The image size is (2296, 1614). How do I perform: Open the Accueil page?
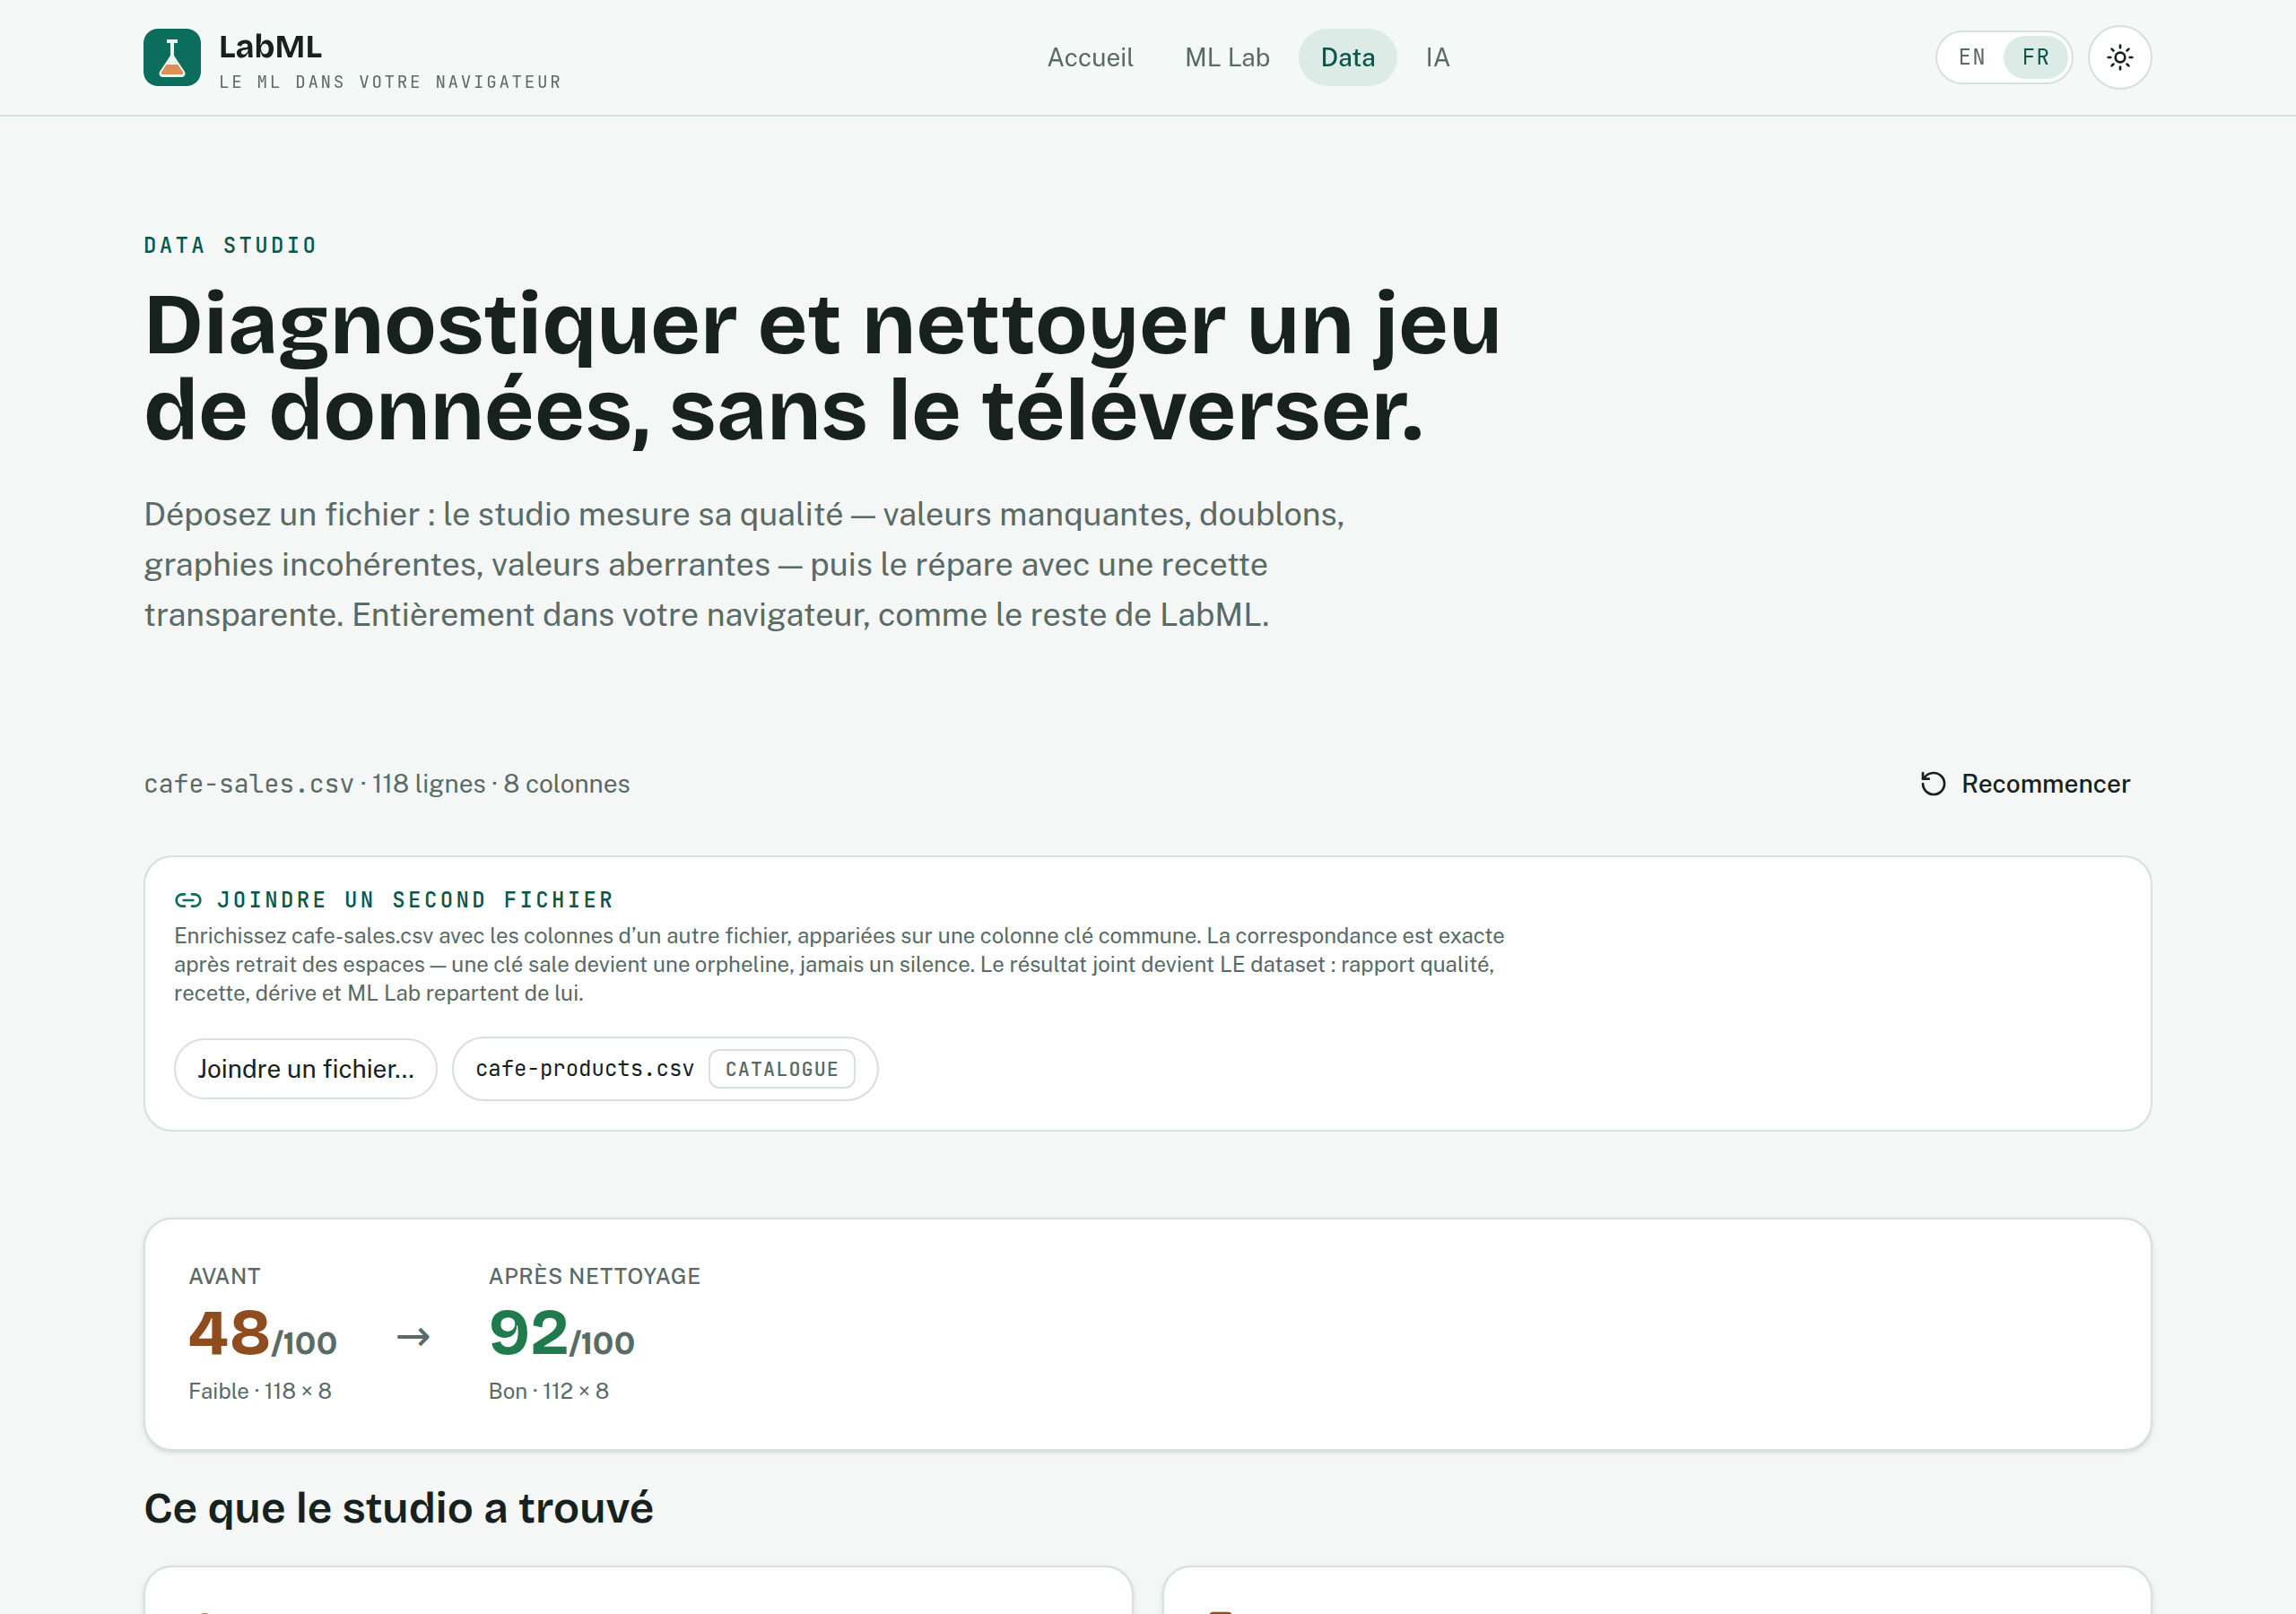pos(1090,57)
